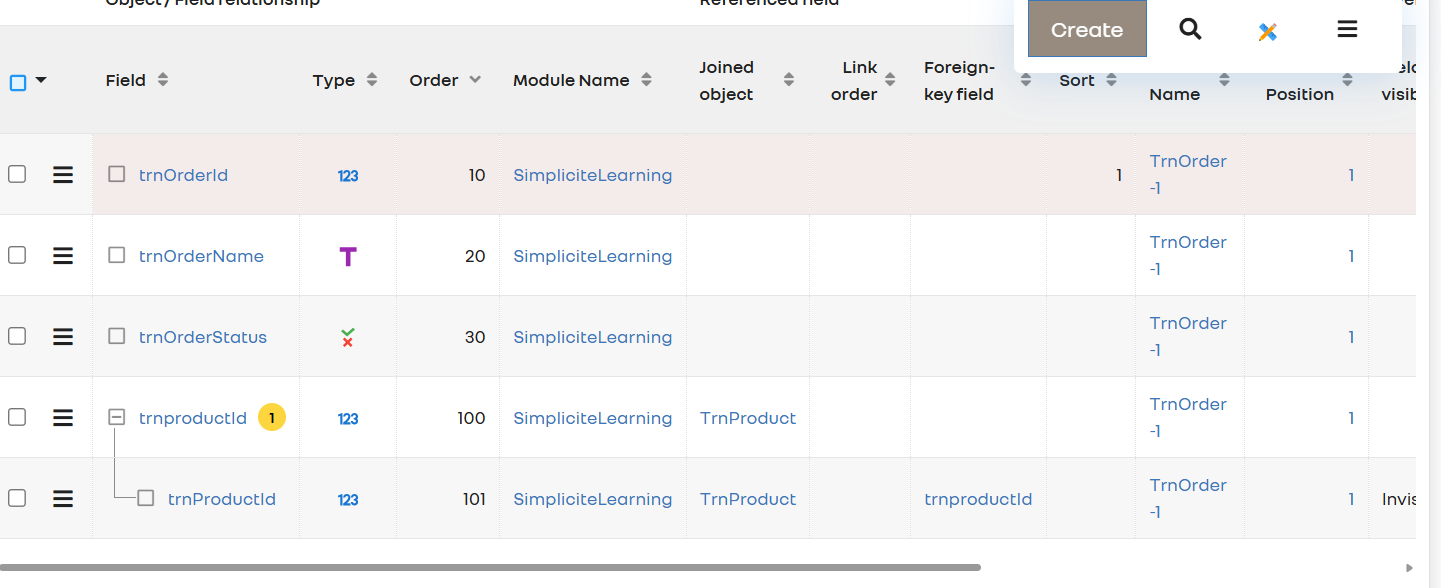The height and width of the screenshot is (588, 1441).
Task: Click the text type icon for trnOrderName
Action: tap(347, 257)
